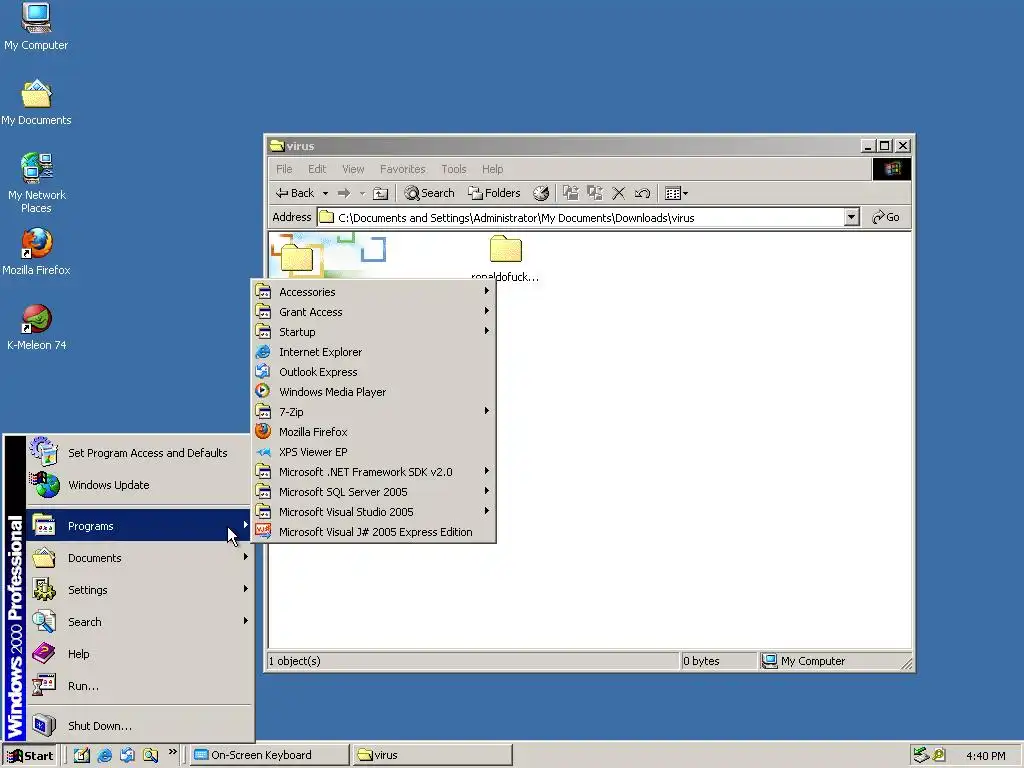Screen dimensions: 1024x768
Task: Open Search in the Start menu
Action: (x=138, y=622)
